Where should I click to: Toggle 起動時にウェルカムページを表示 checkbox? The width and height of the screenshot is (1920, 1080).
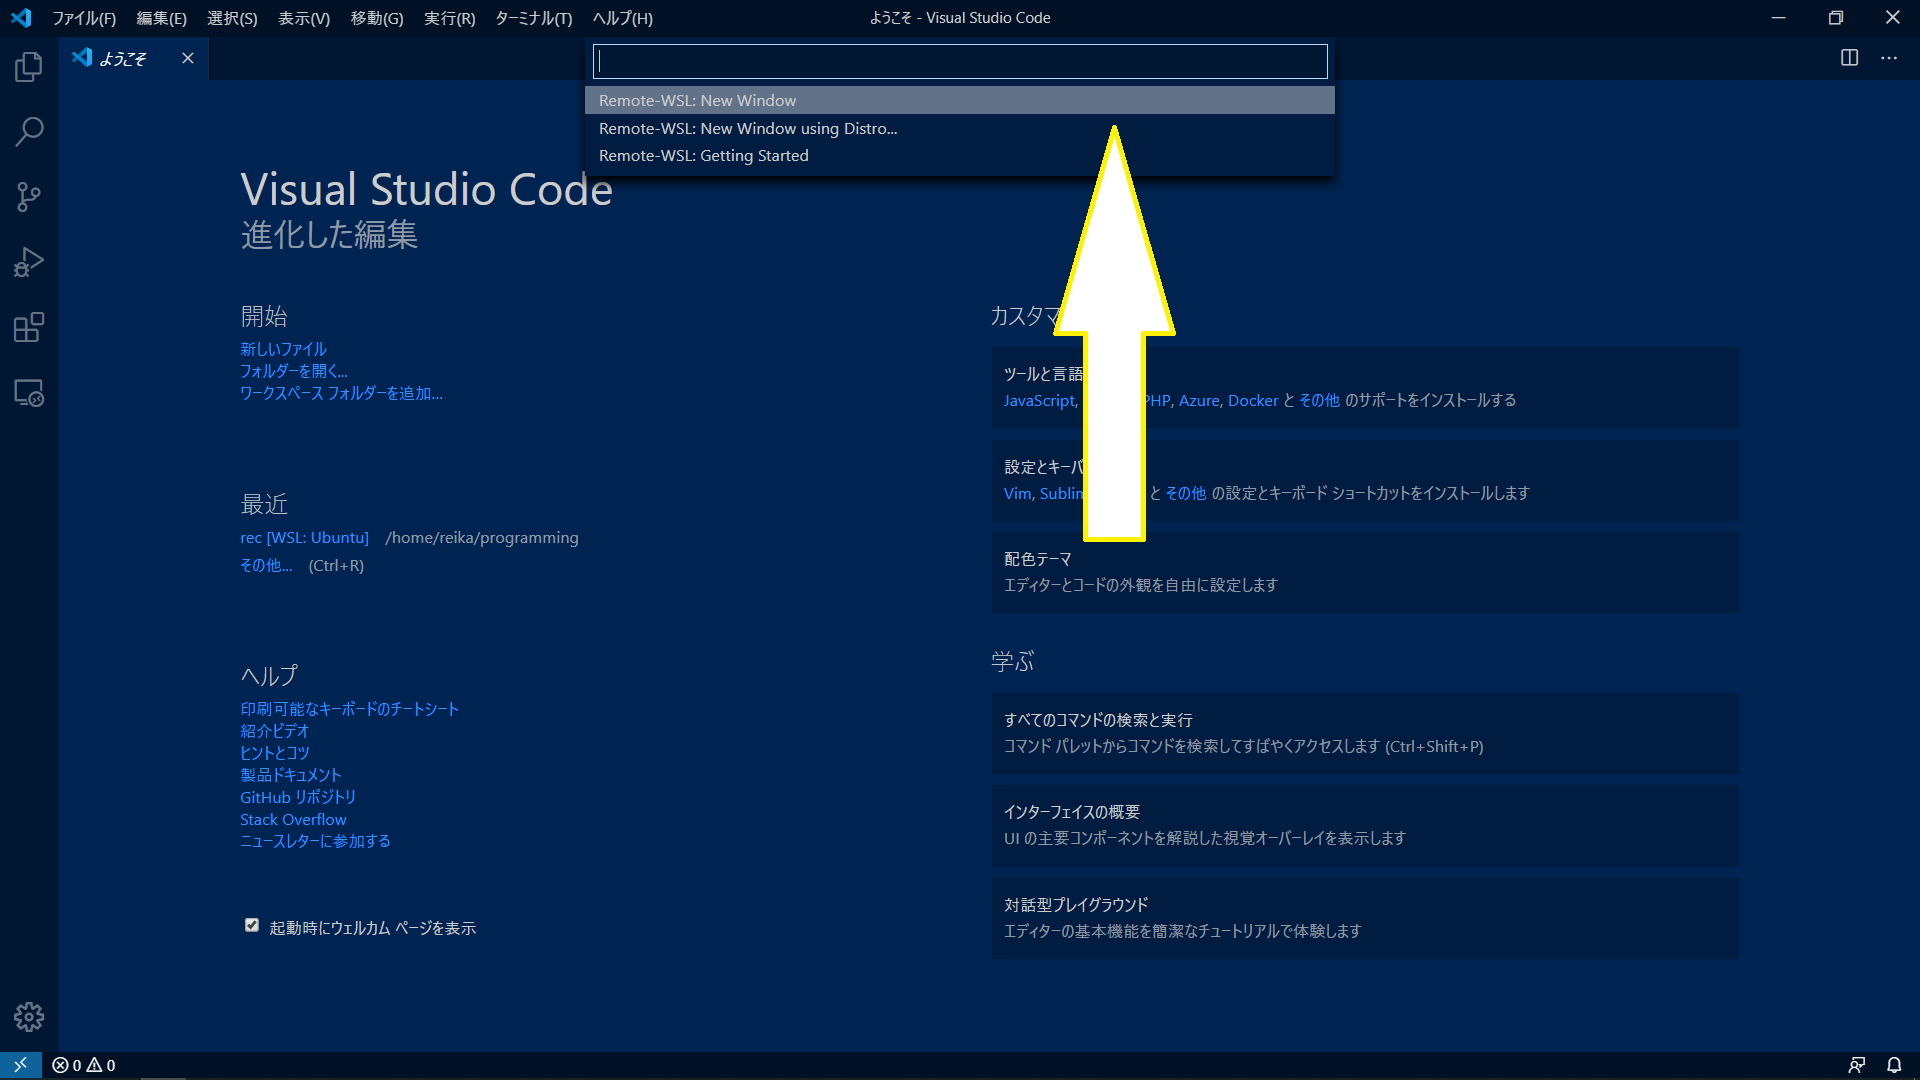251,924
